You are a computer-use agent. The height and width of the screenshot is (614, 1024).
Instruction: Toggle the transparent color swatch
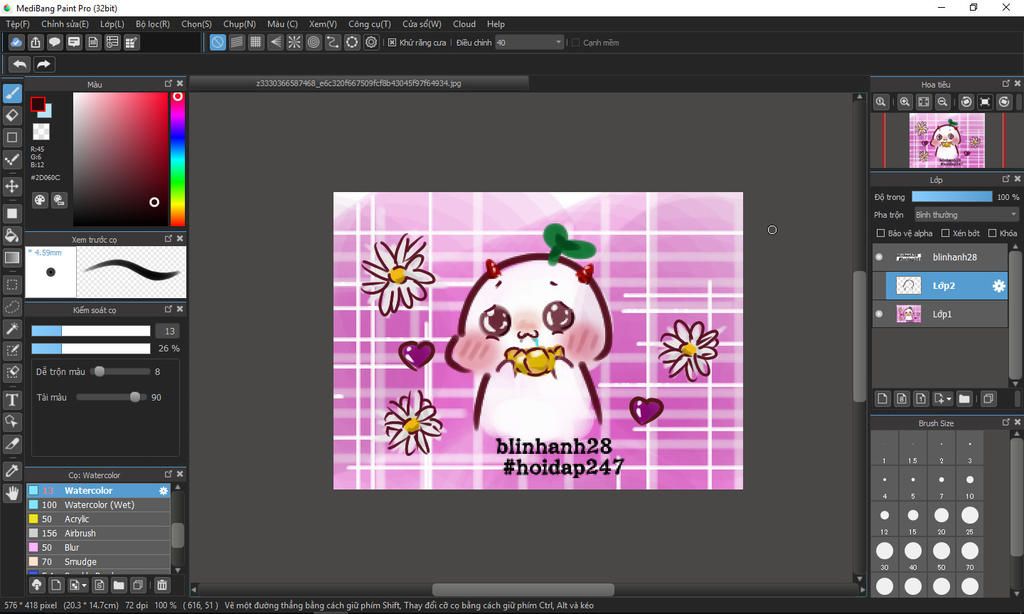(41, 132)
